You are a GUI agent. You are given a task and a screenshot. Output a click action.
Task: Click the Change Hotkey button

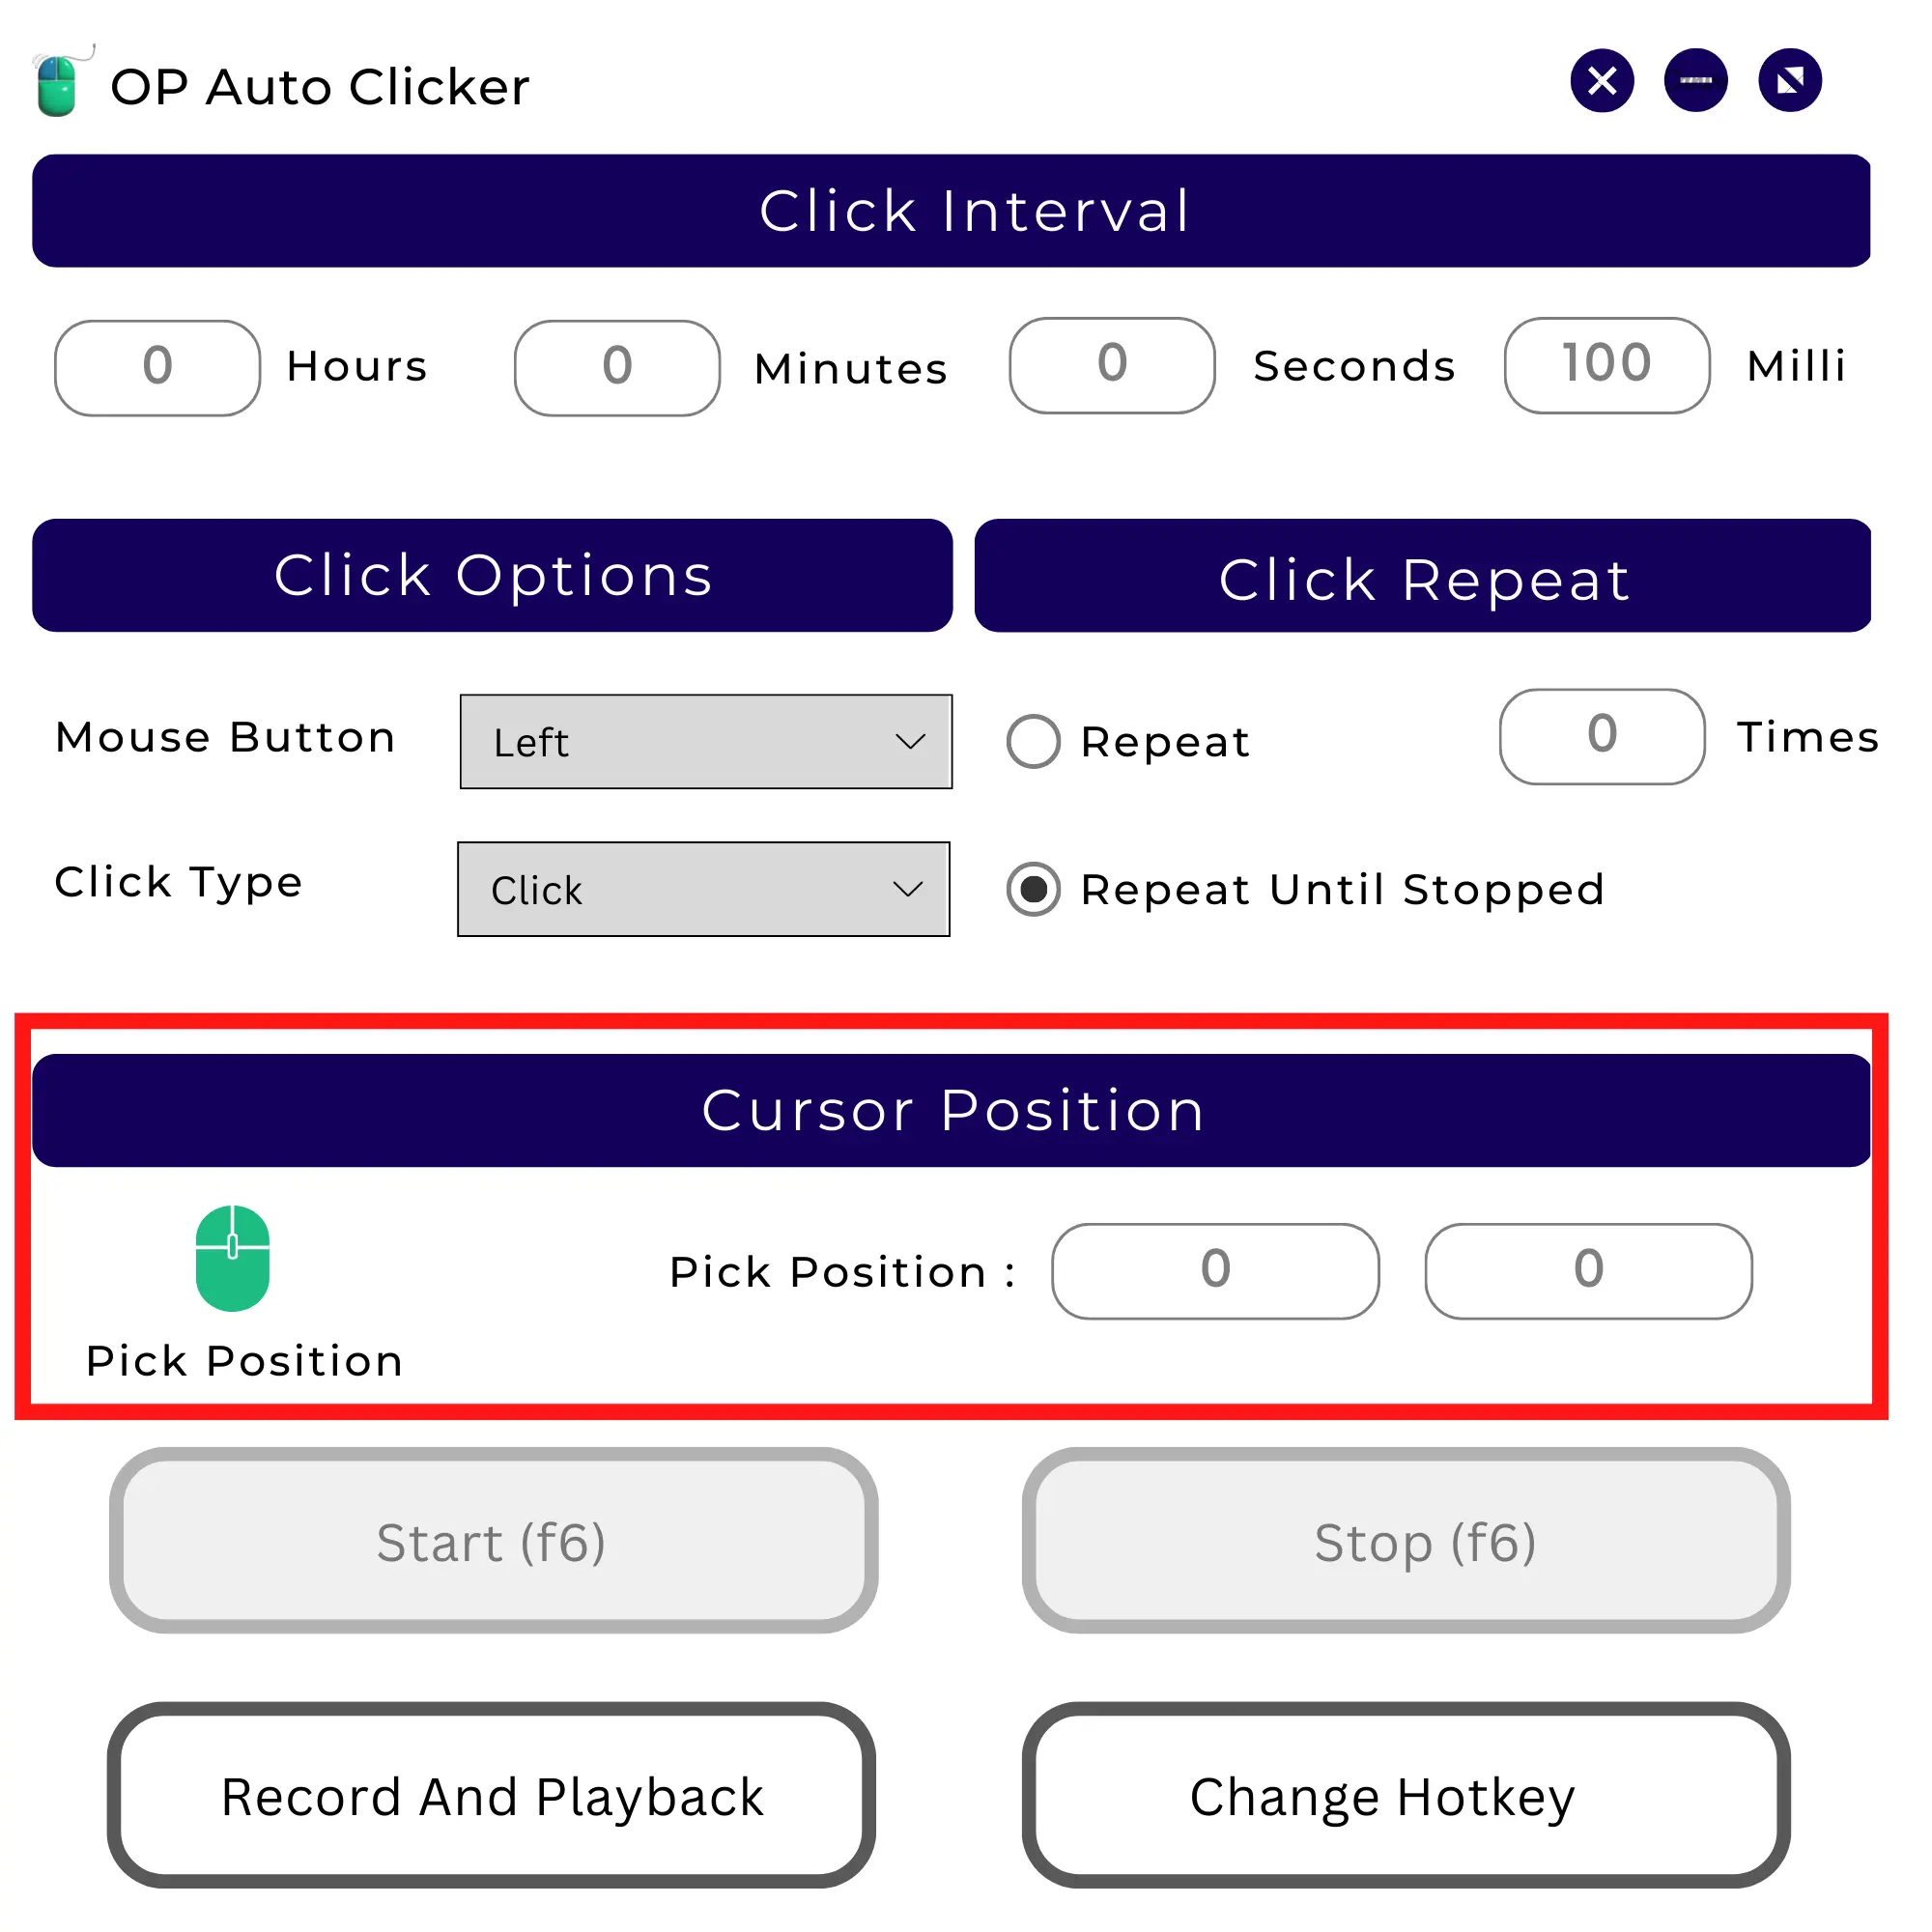tap(1406, 1796)
